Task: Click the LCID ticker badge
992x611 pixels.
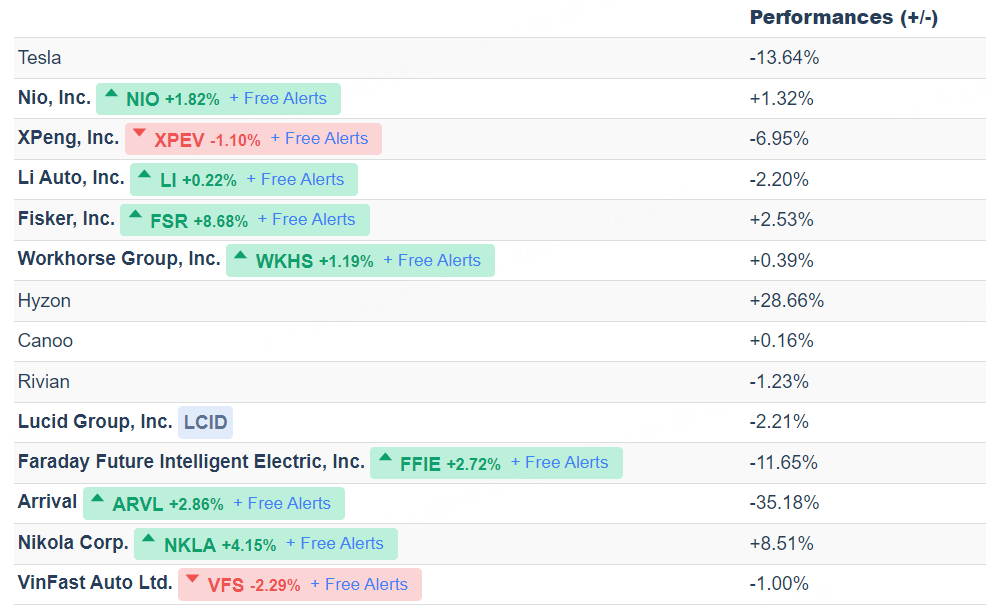Action: (205, 422)
